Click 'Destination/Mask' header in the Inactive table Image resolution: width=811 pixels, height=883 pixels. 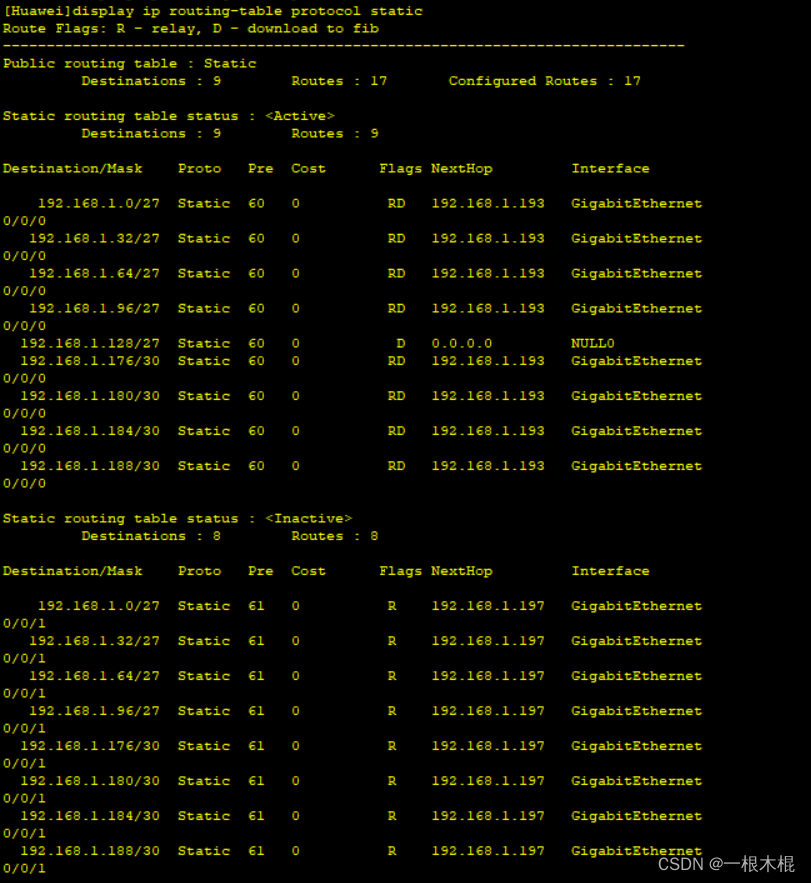[73, 571]
